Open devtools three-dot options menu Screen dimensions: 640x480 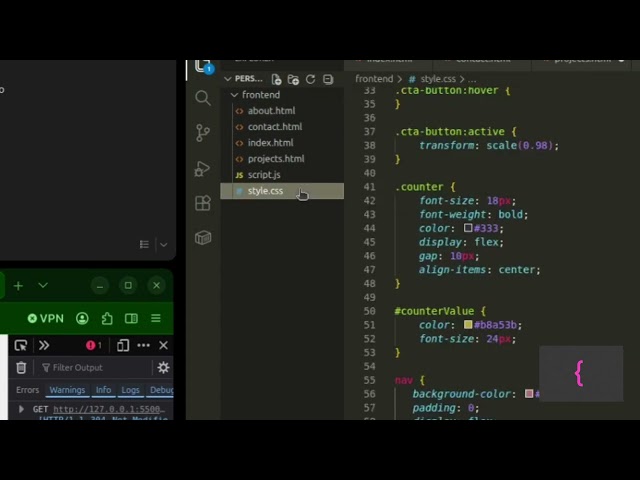coord(143,345)
